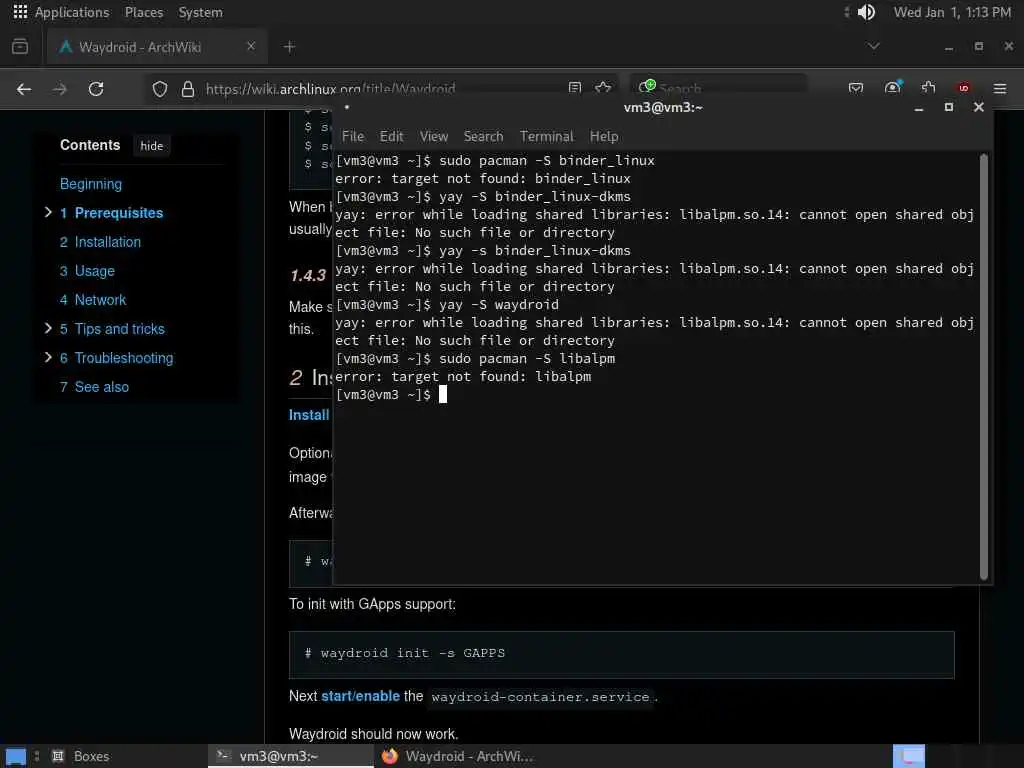Click the date and time clock

pyautogui.click(x=952, y=12)
